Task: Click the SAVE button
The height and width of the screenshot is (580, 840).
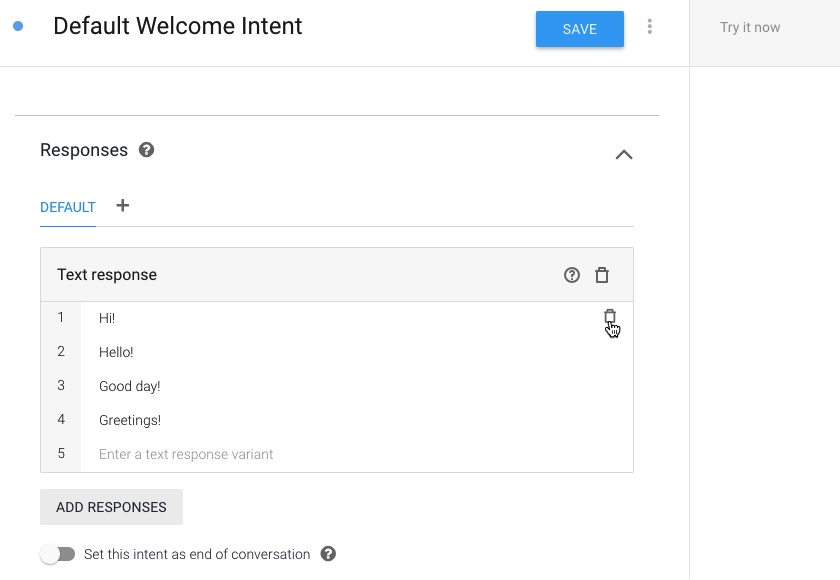Action: click(580, 29)
